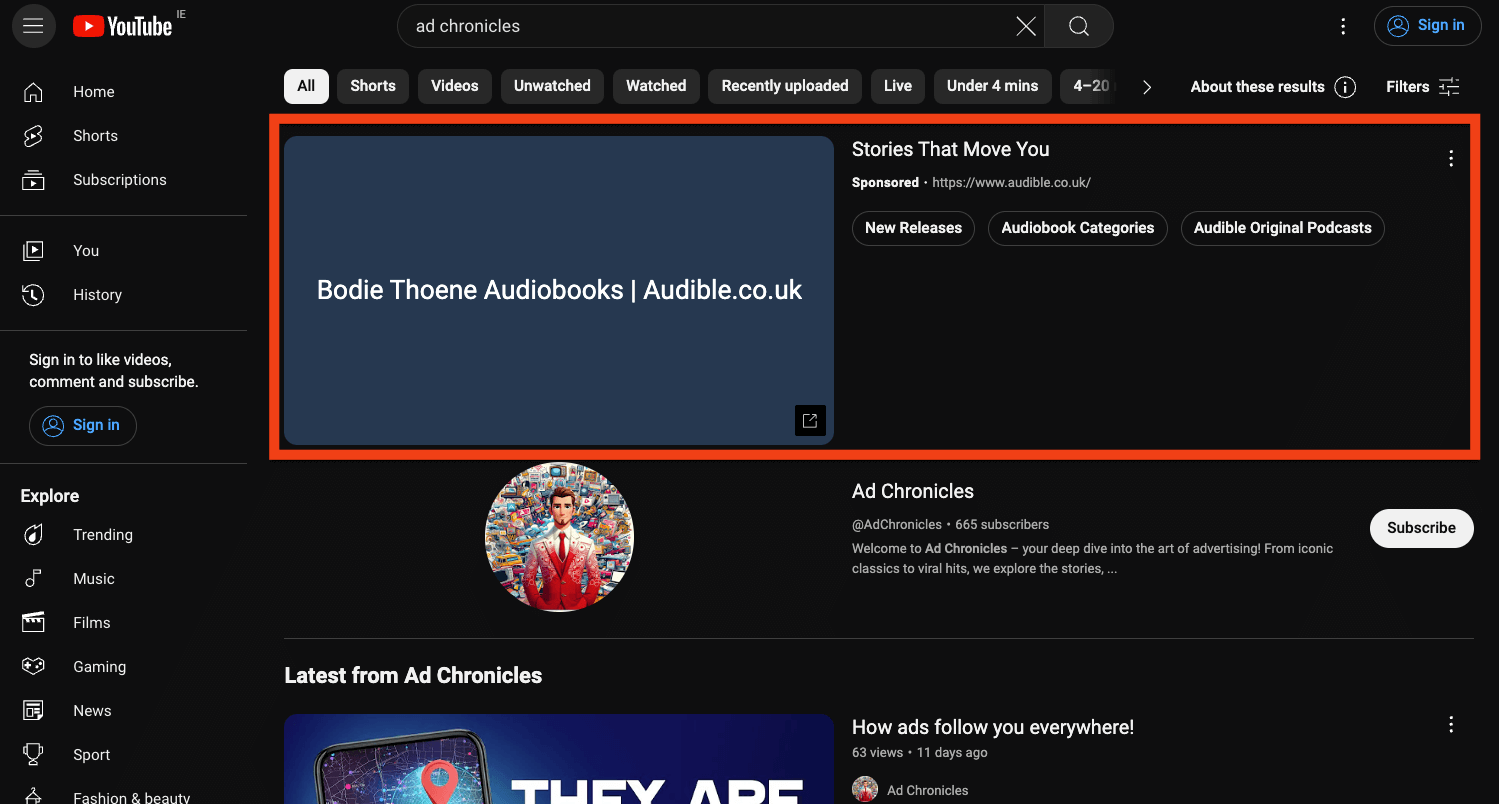Open the top-bar settings kebab menu
Image resolution: width=1499 pixels, height=804 pixels.
pyautogui.click(x=1343, y=27)
